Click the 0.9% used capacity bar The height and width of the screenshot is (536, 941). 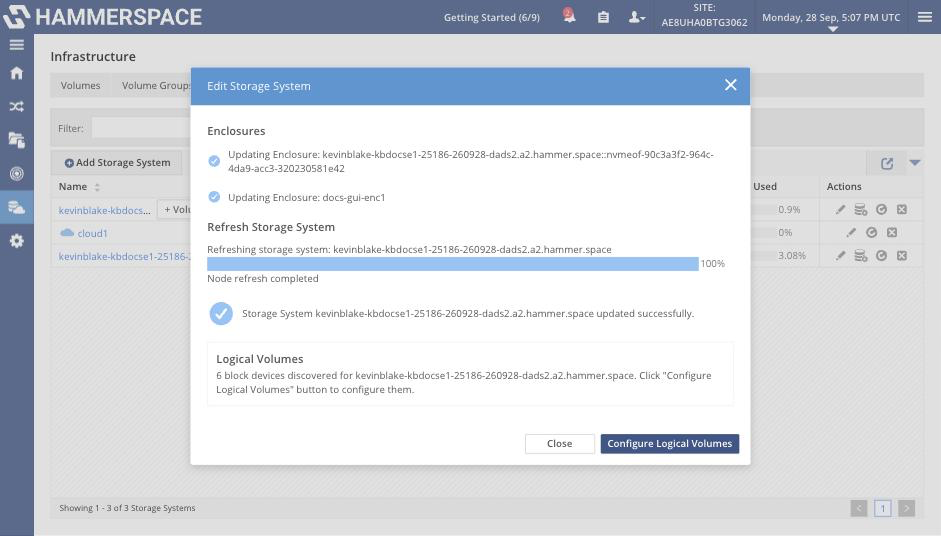point(762,209)
